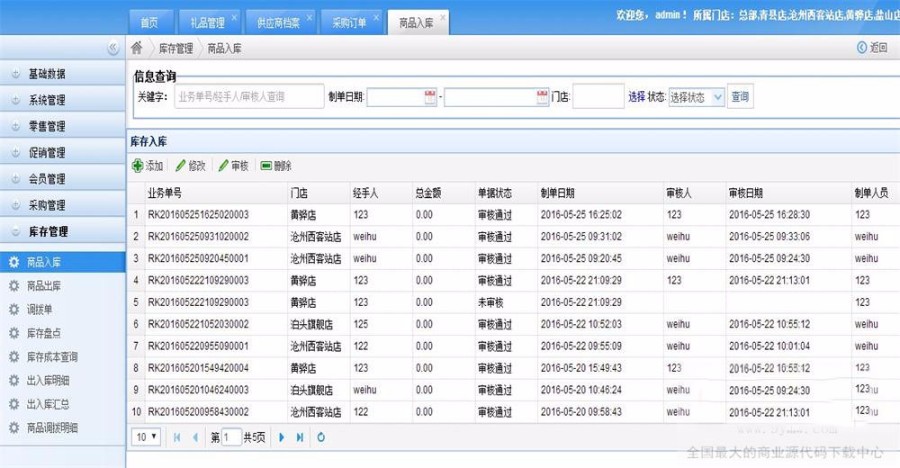Go to first page
This screenshot has width=900, height=468.
coord(177,438)
